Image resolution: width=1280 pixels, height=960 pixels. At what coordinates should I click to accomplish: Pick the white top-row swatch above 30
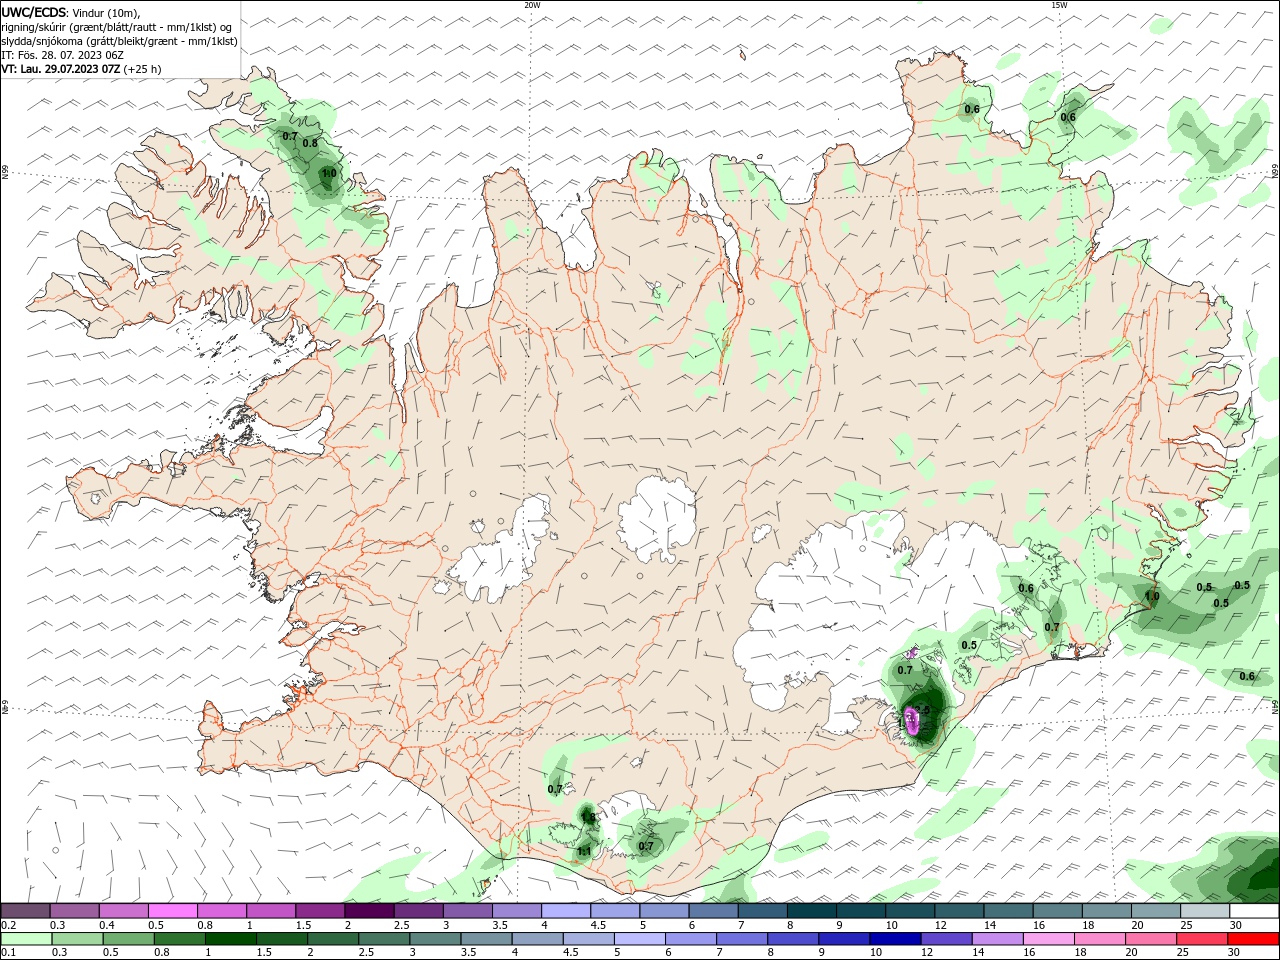point(1254,911)
